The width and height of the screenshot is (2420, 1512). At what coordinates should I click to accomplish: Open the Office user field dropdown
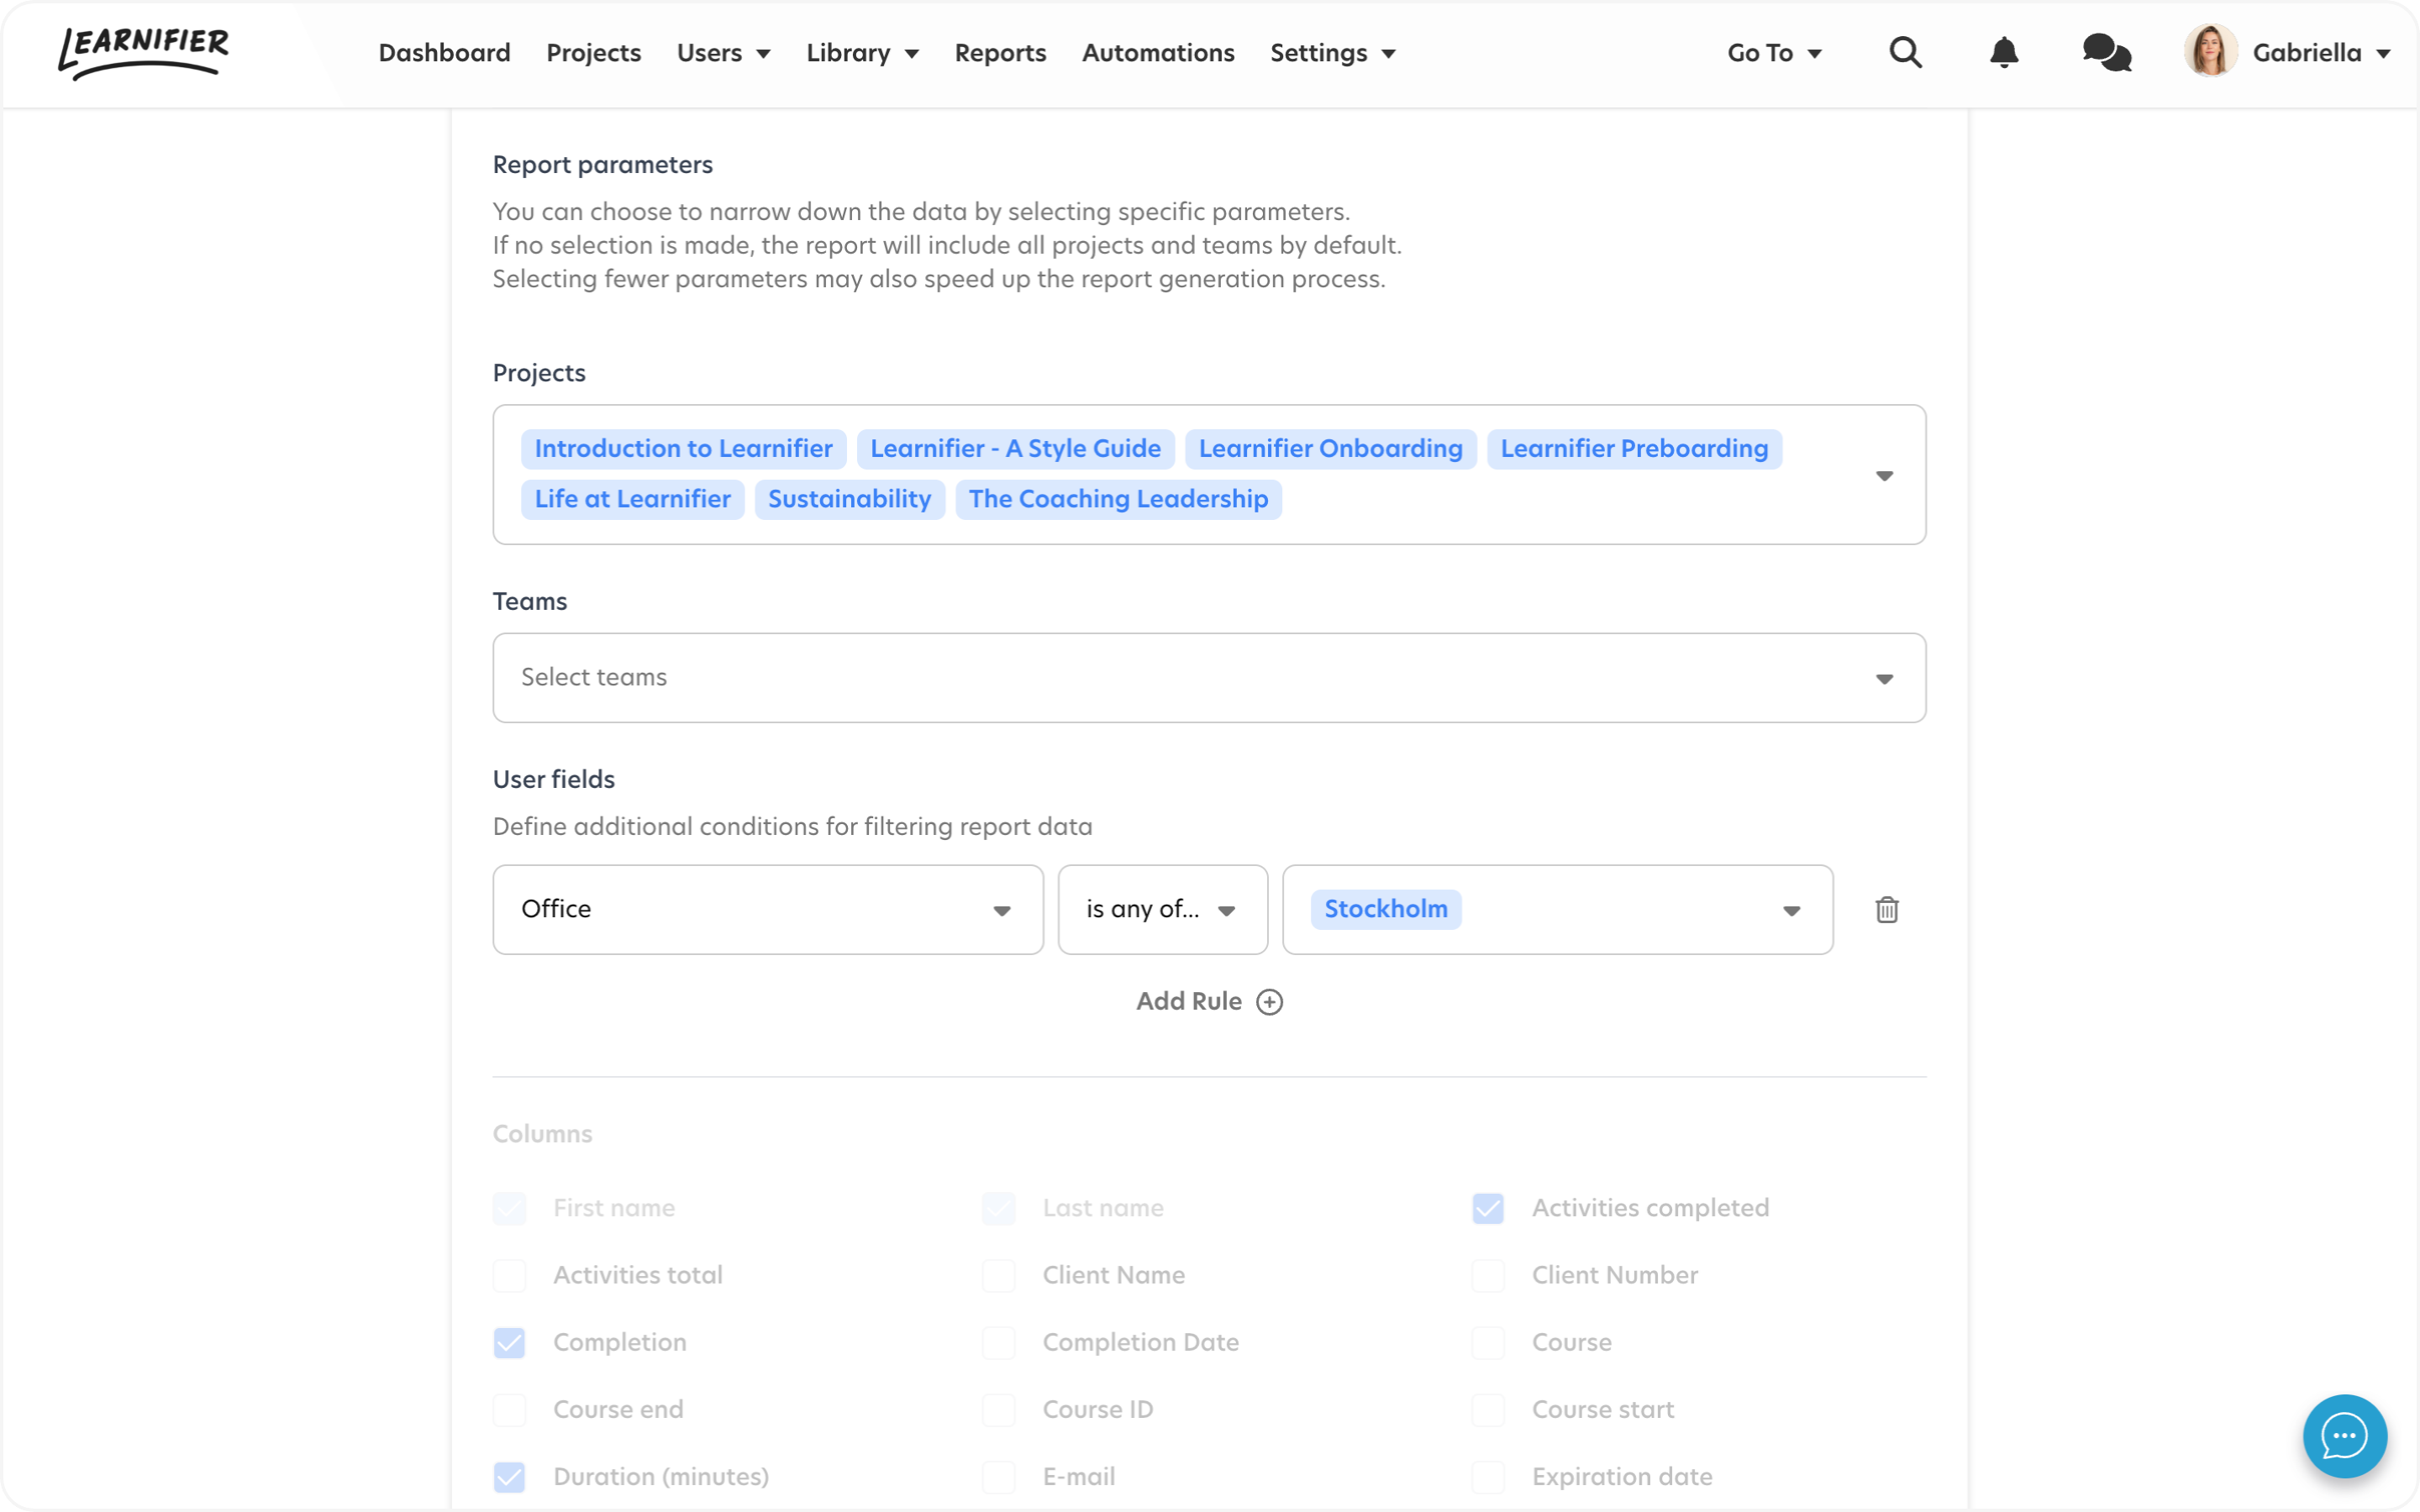point(768,909)
